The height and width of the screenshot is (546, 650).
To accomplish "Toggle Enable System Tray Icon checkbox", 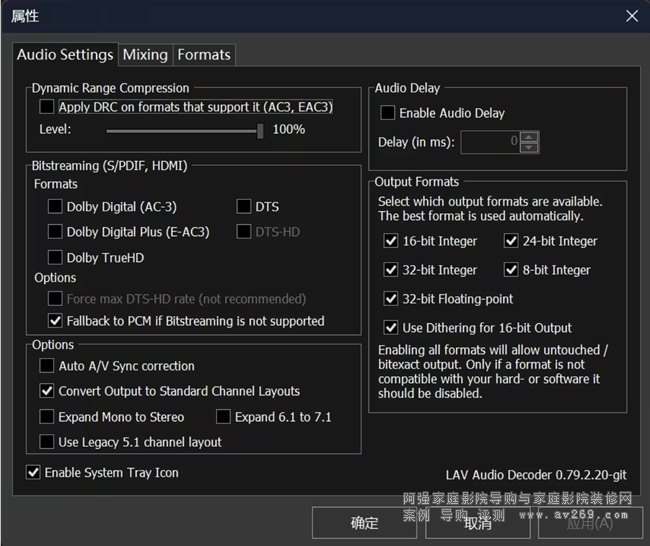I will (33, 473).
